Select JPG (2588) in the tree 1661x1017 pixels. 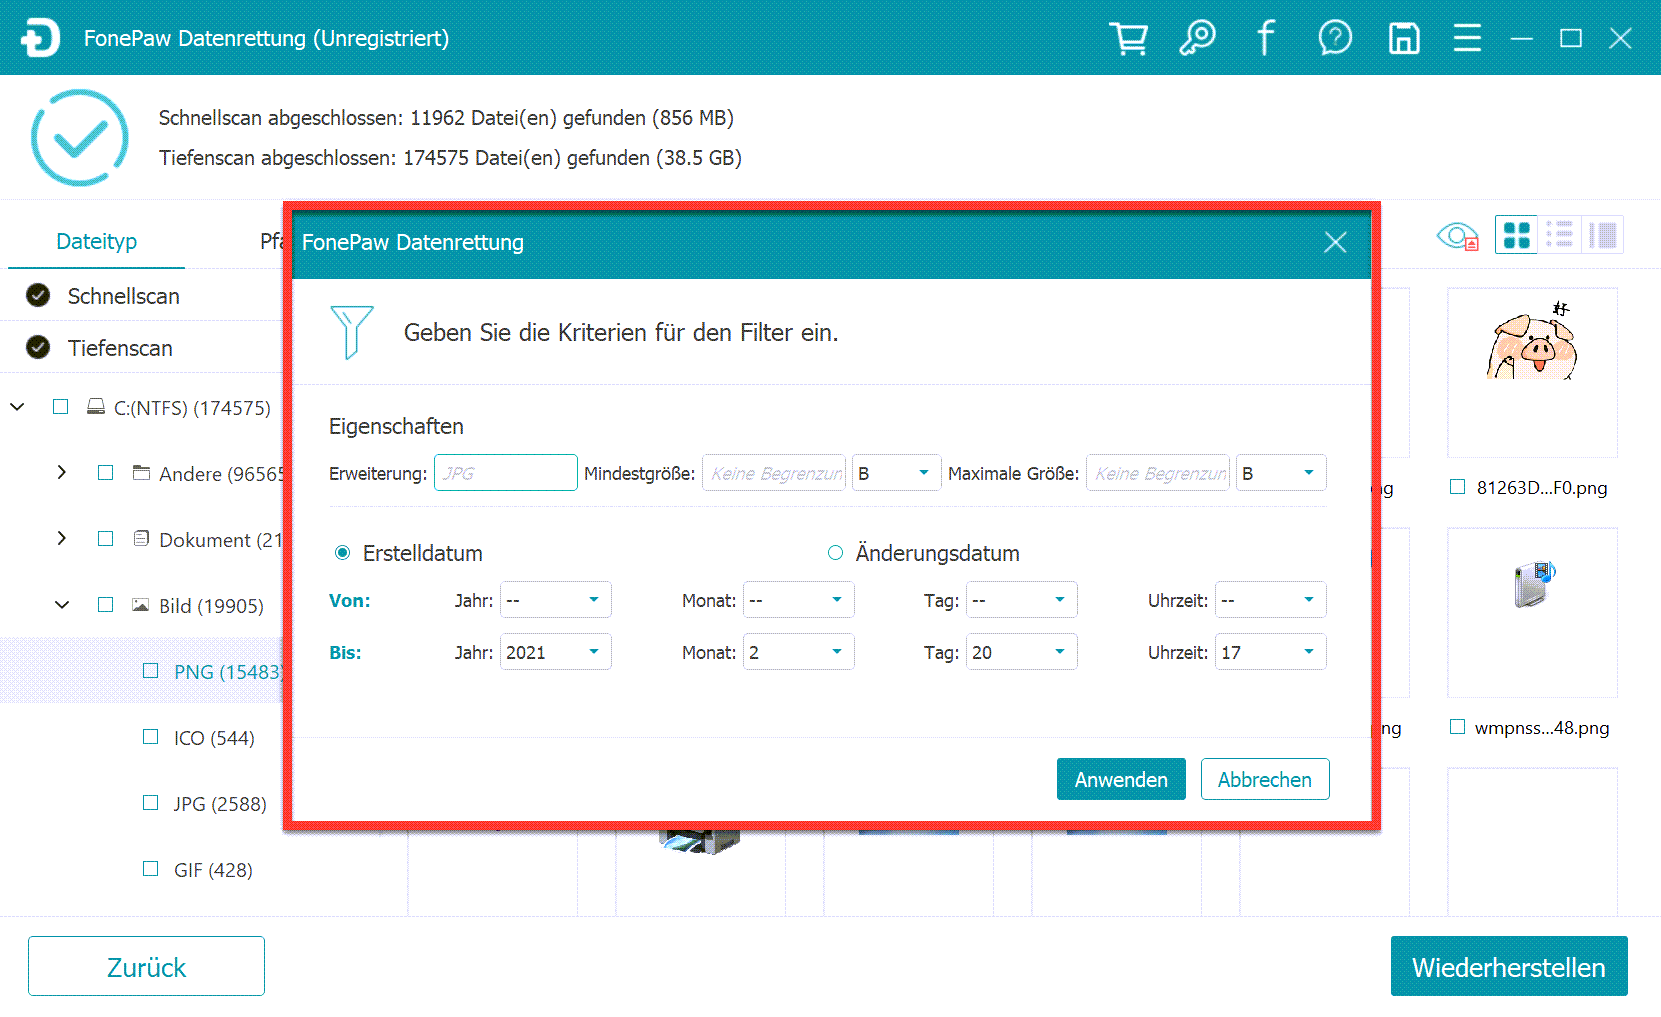point(220,803)
